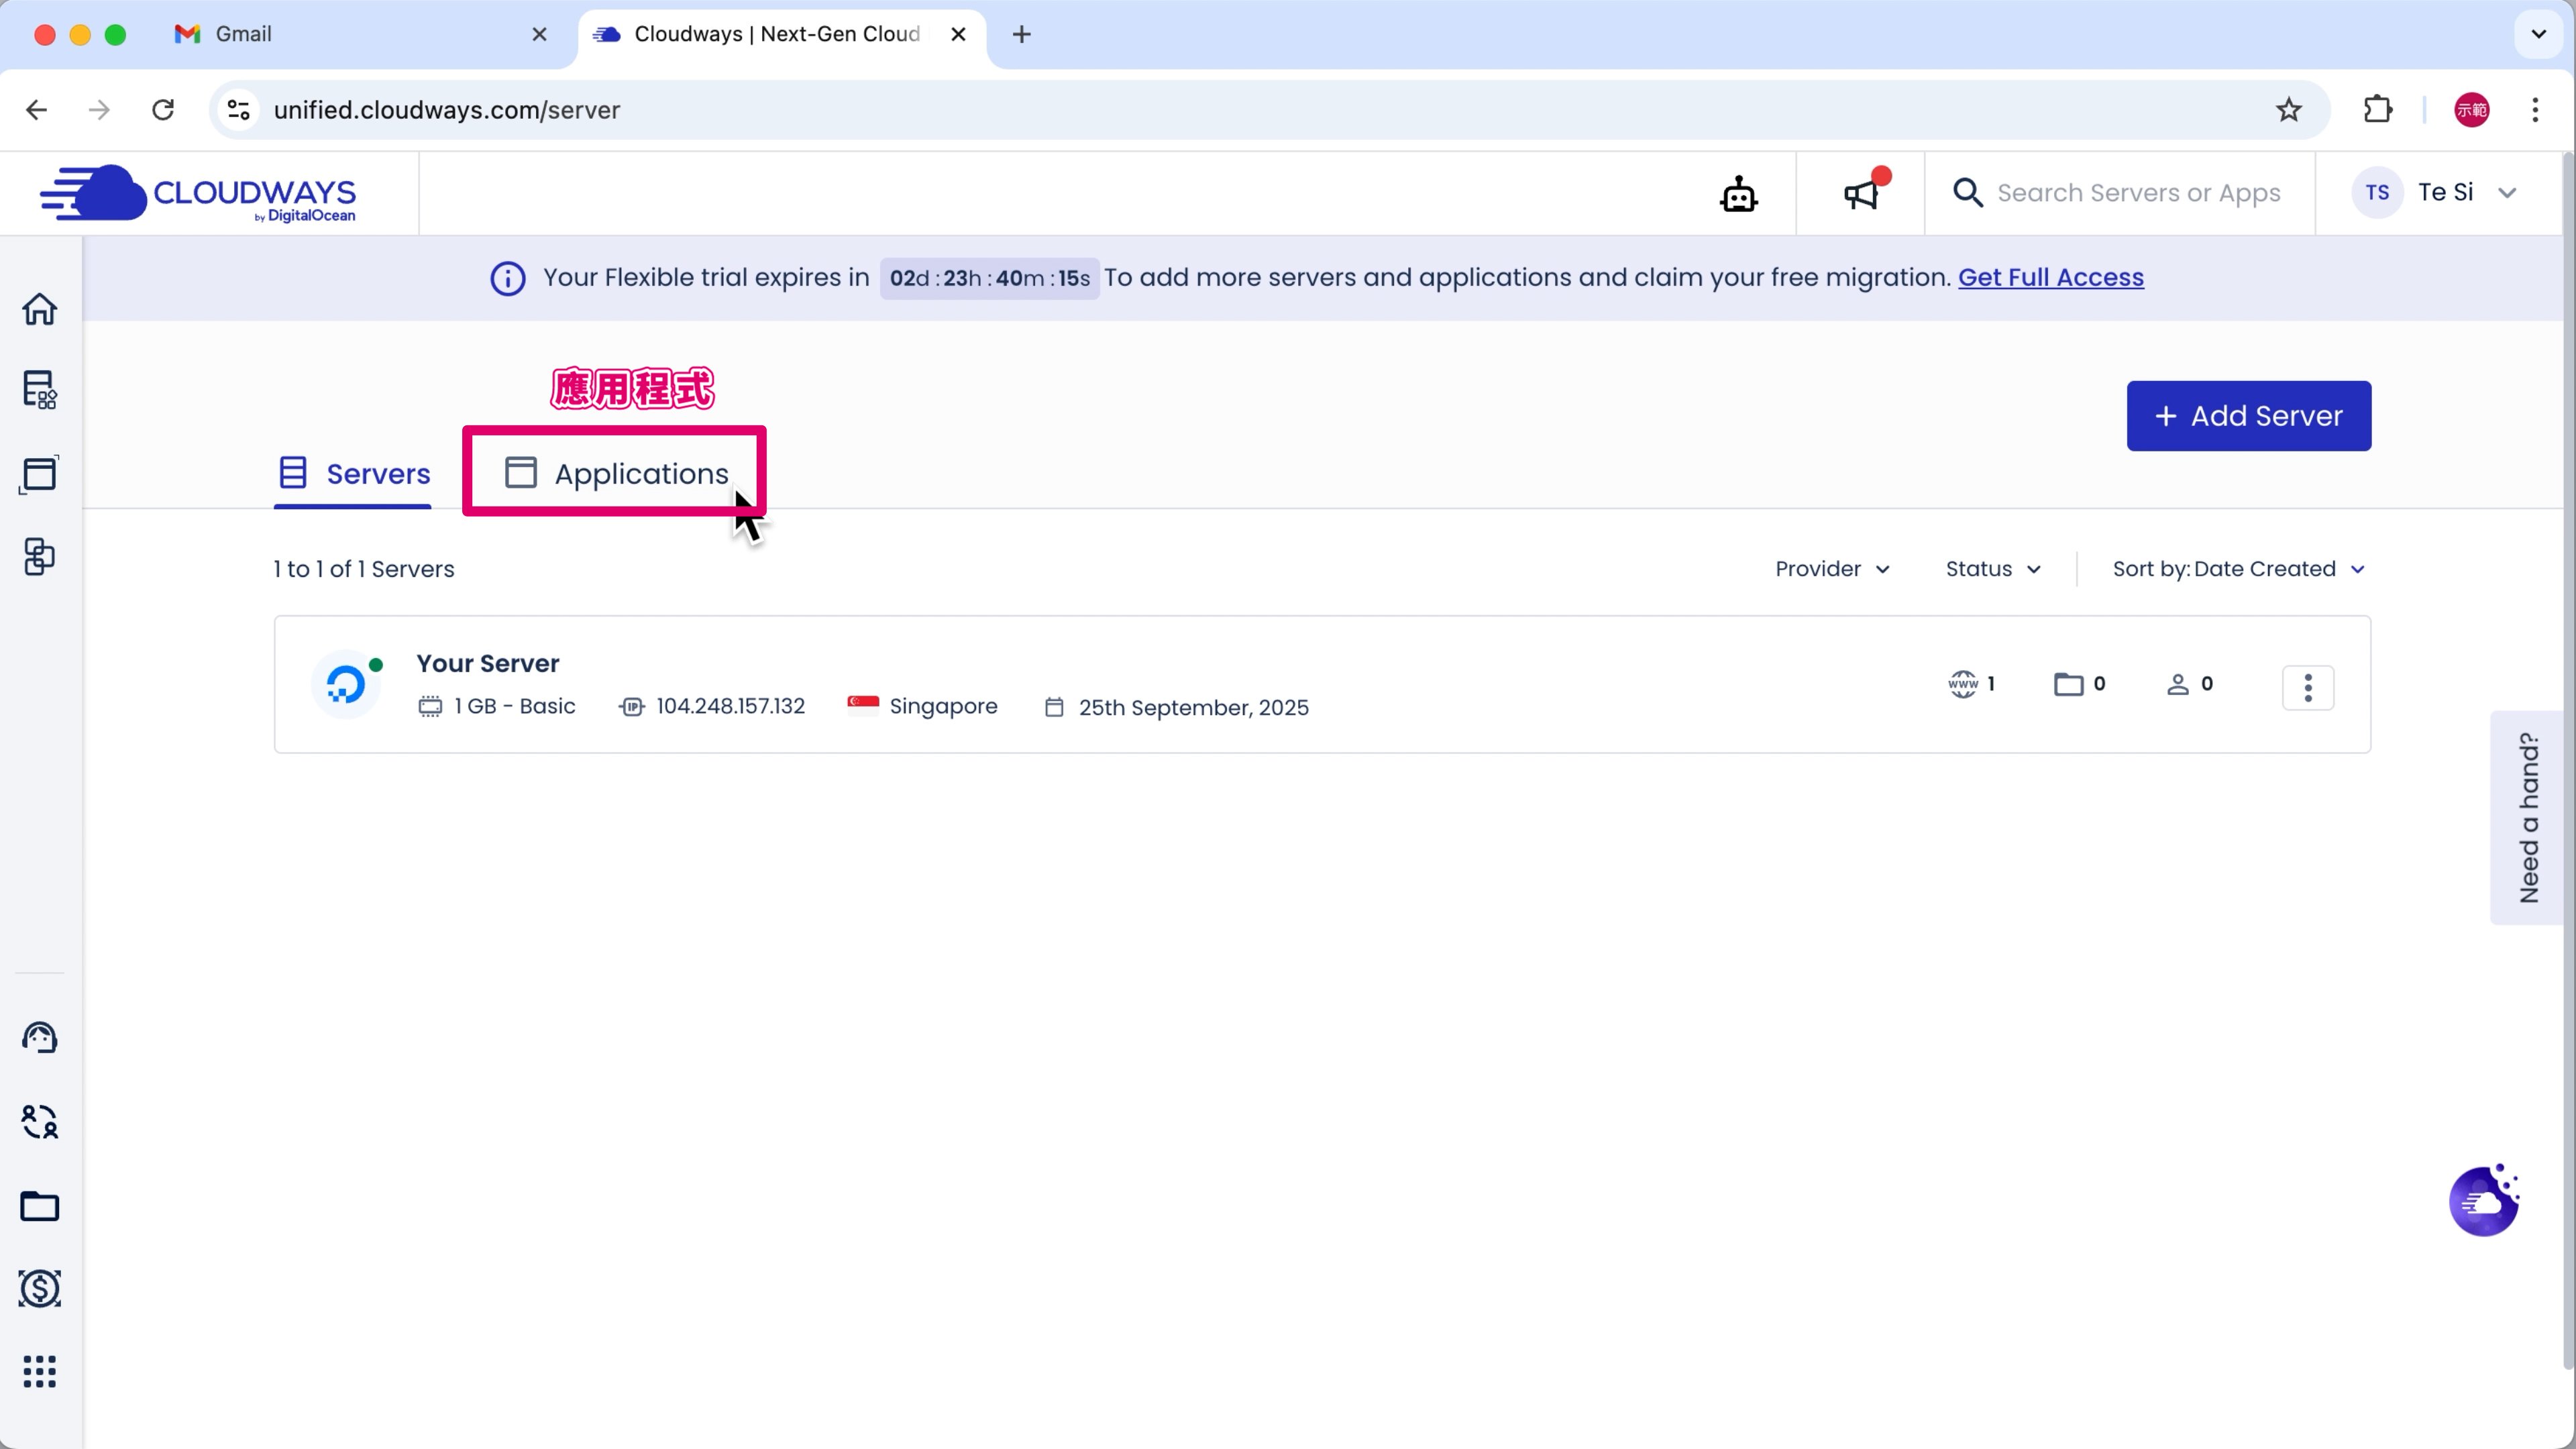Open the support headset sidebar icon
Viewport: 2576px width, 1449px height.
pyautogui.click(x=40, y=1038)
